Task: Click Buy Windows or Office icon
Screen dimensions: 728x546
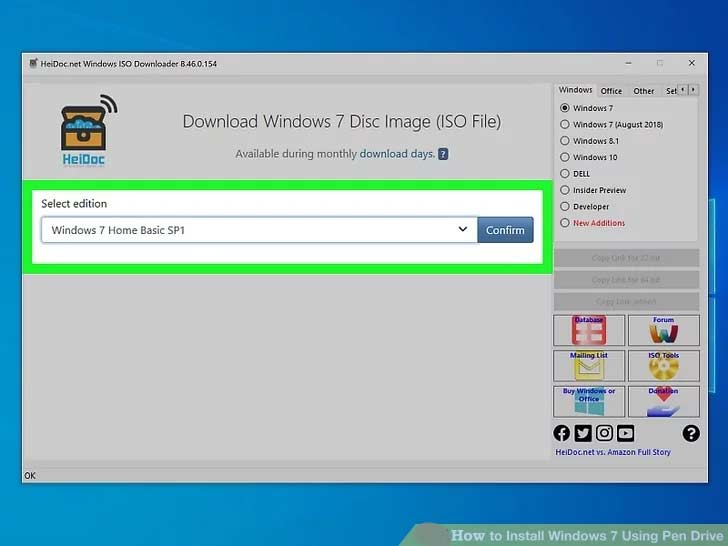Action: 589,401
